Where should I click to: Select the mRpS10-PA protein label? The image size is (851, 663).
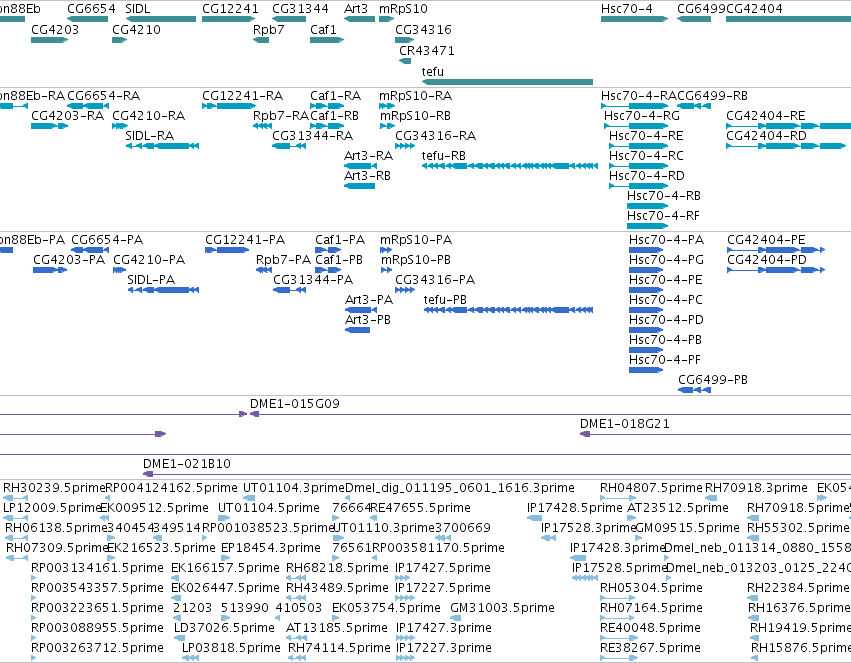click(x=416, y=240)
